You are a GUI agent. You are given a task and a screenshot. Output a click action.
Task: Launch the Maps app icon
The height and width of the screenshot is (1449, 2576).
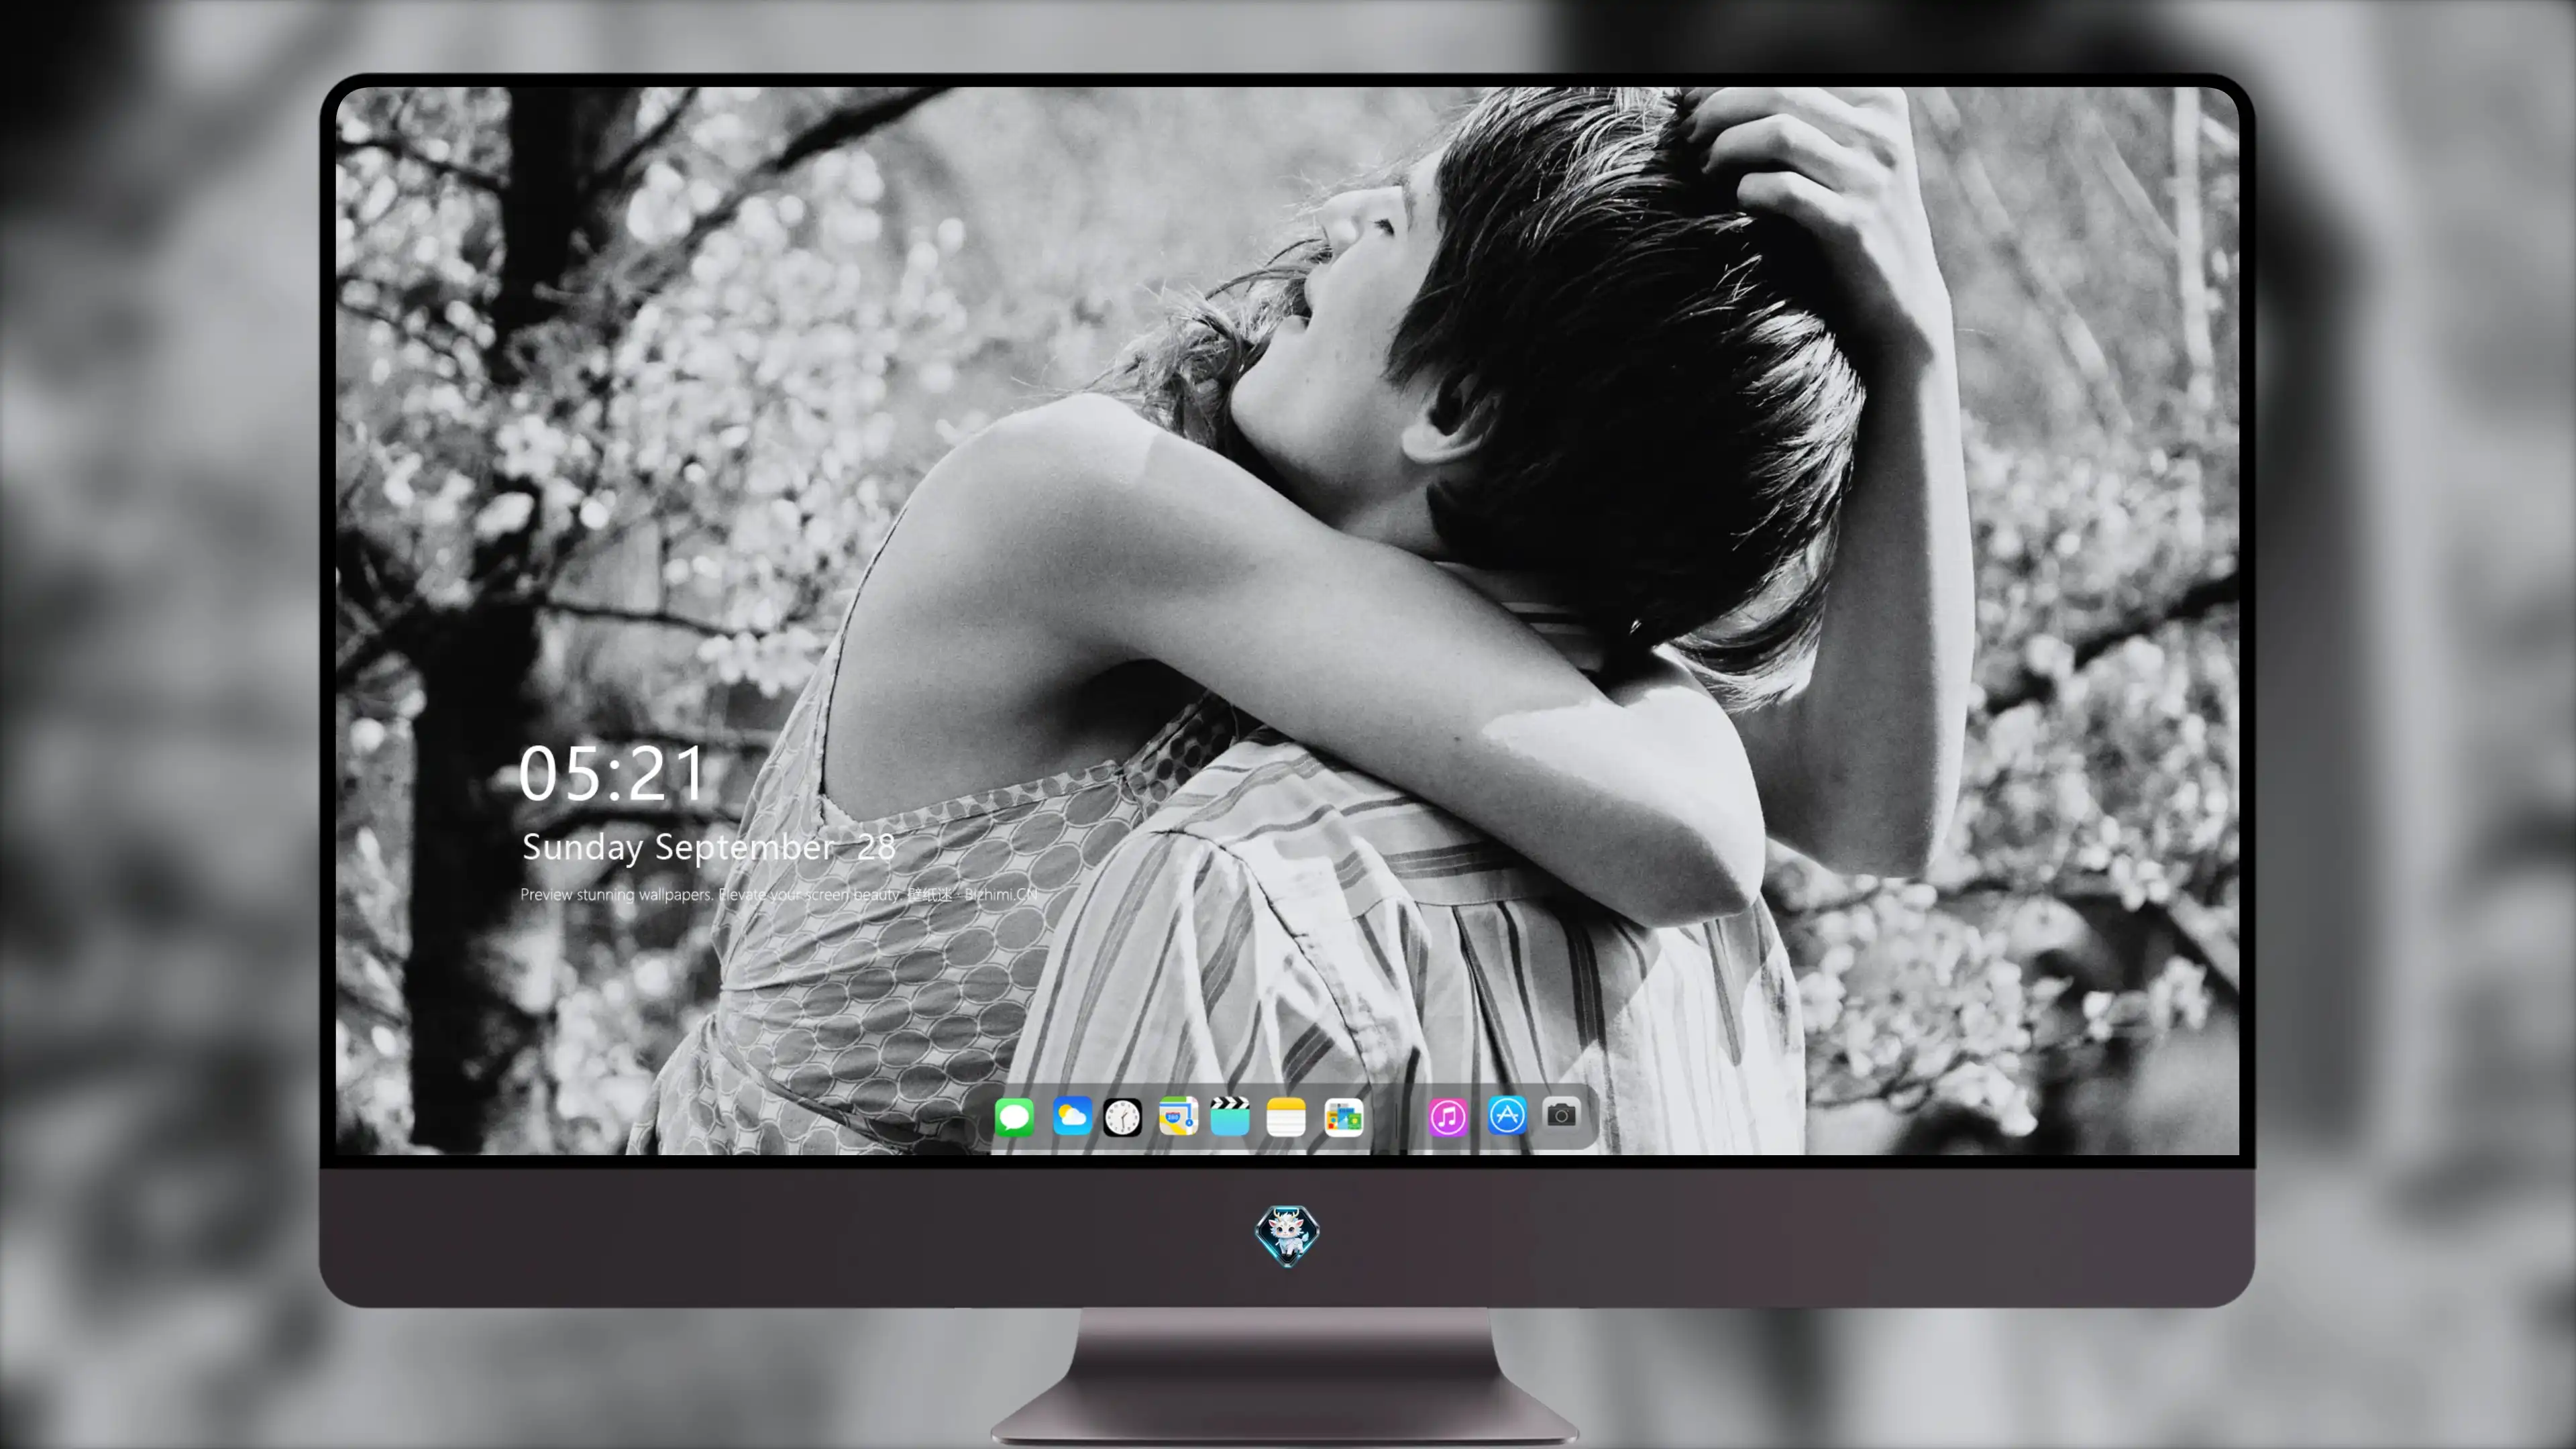click(x=1178, y=1116)
